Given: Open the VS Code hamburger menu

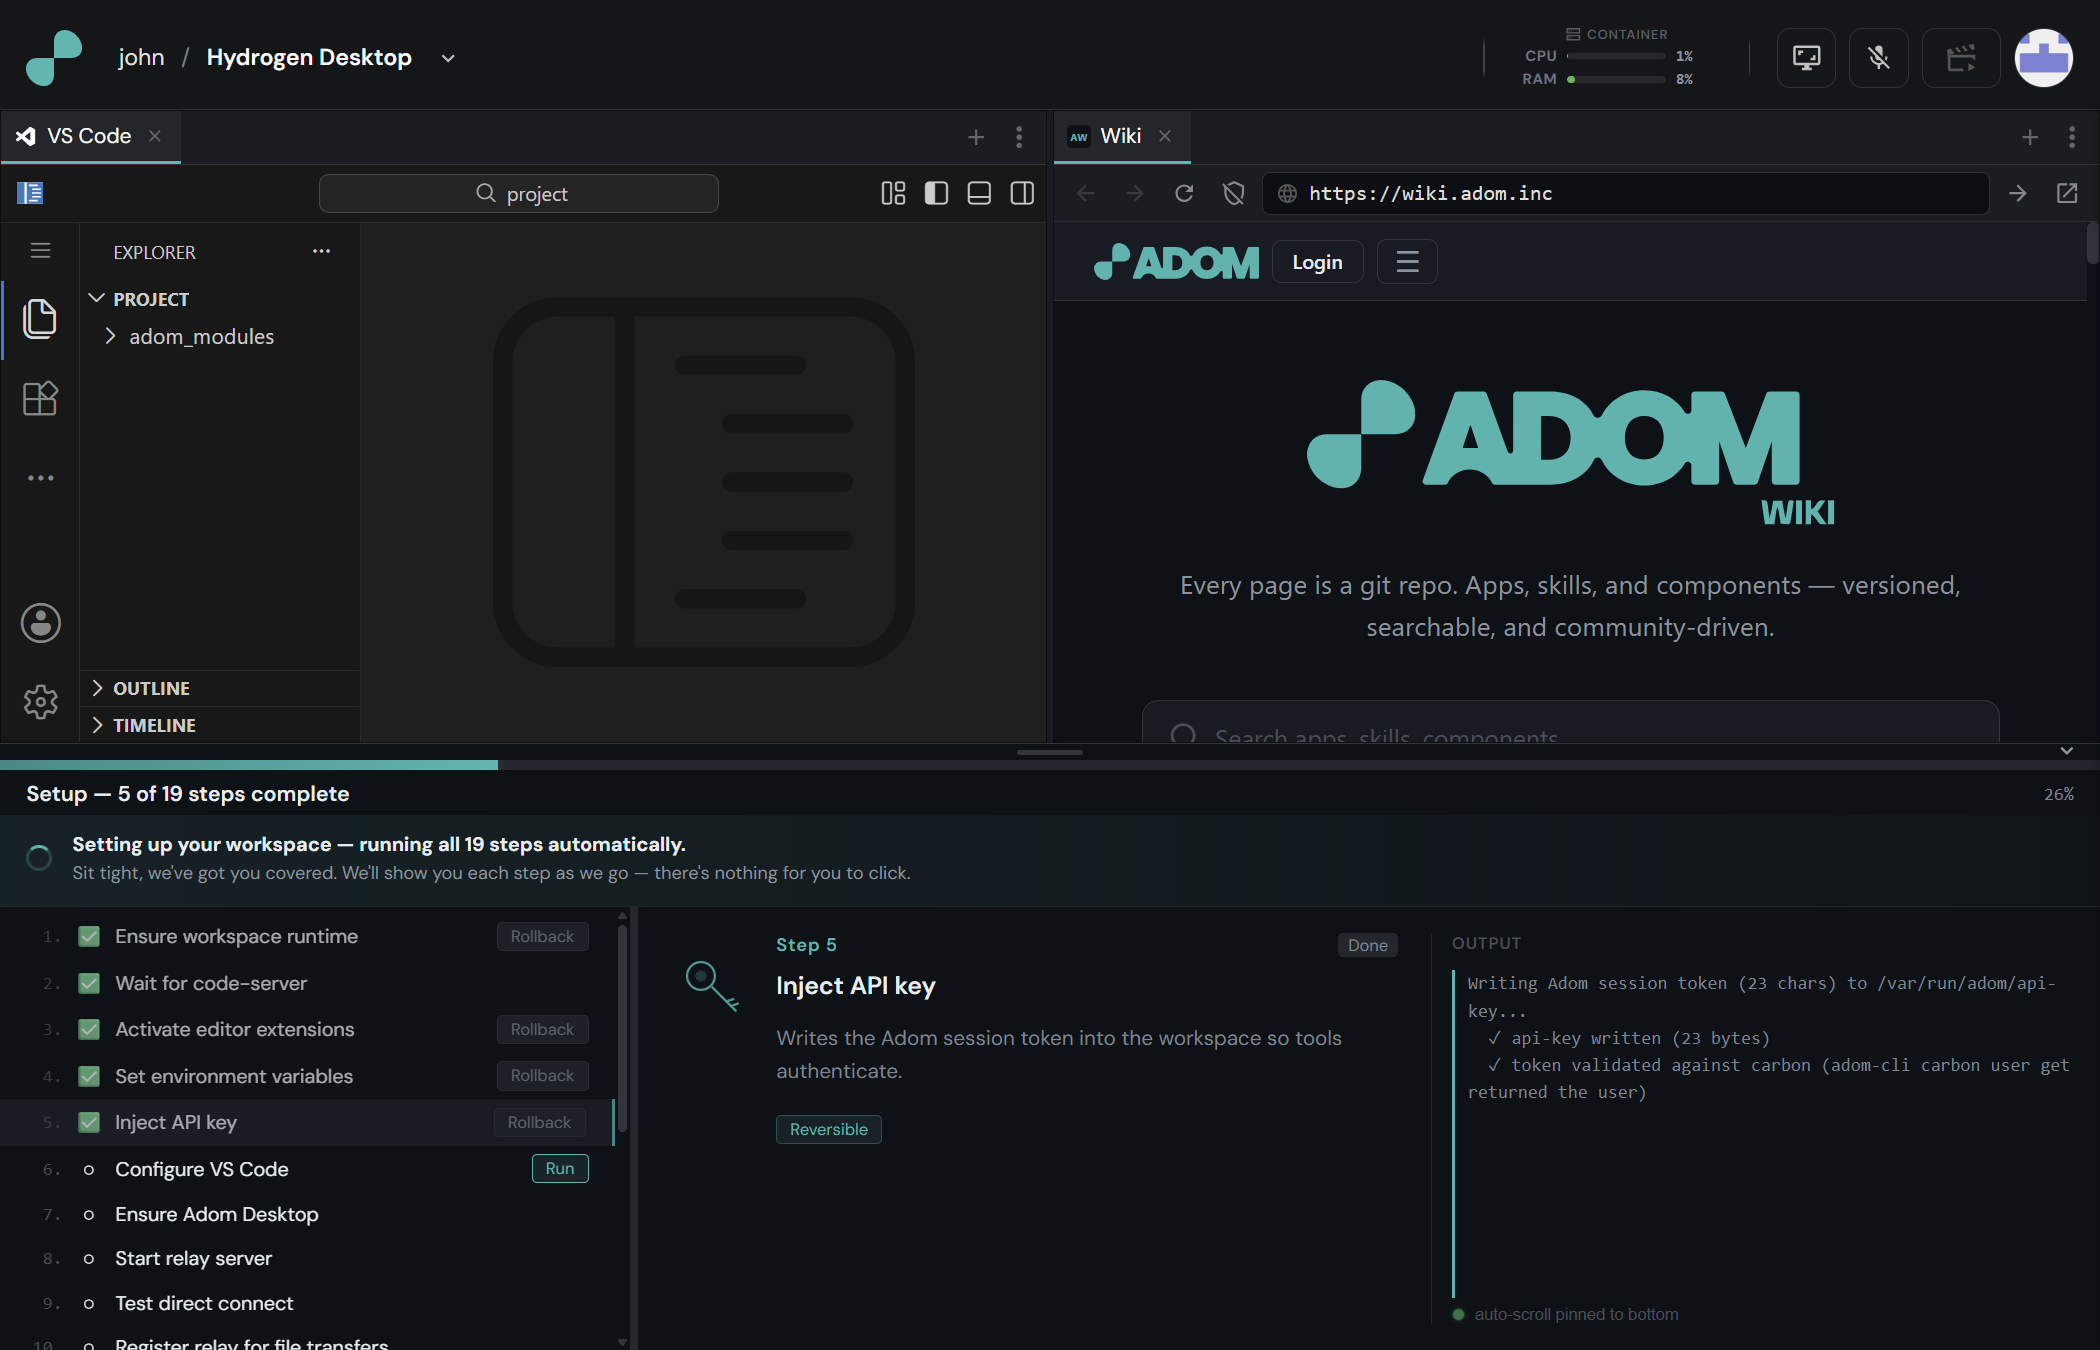Looking at the screenshot, I should 40,250.
